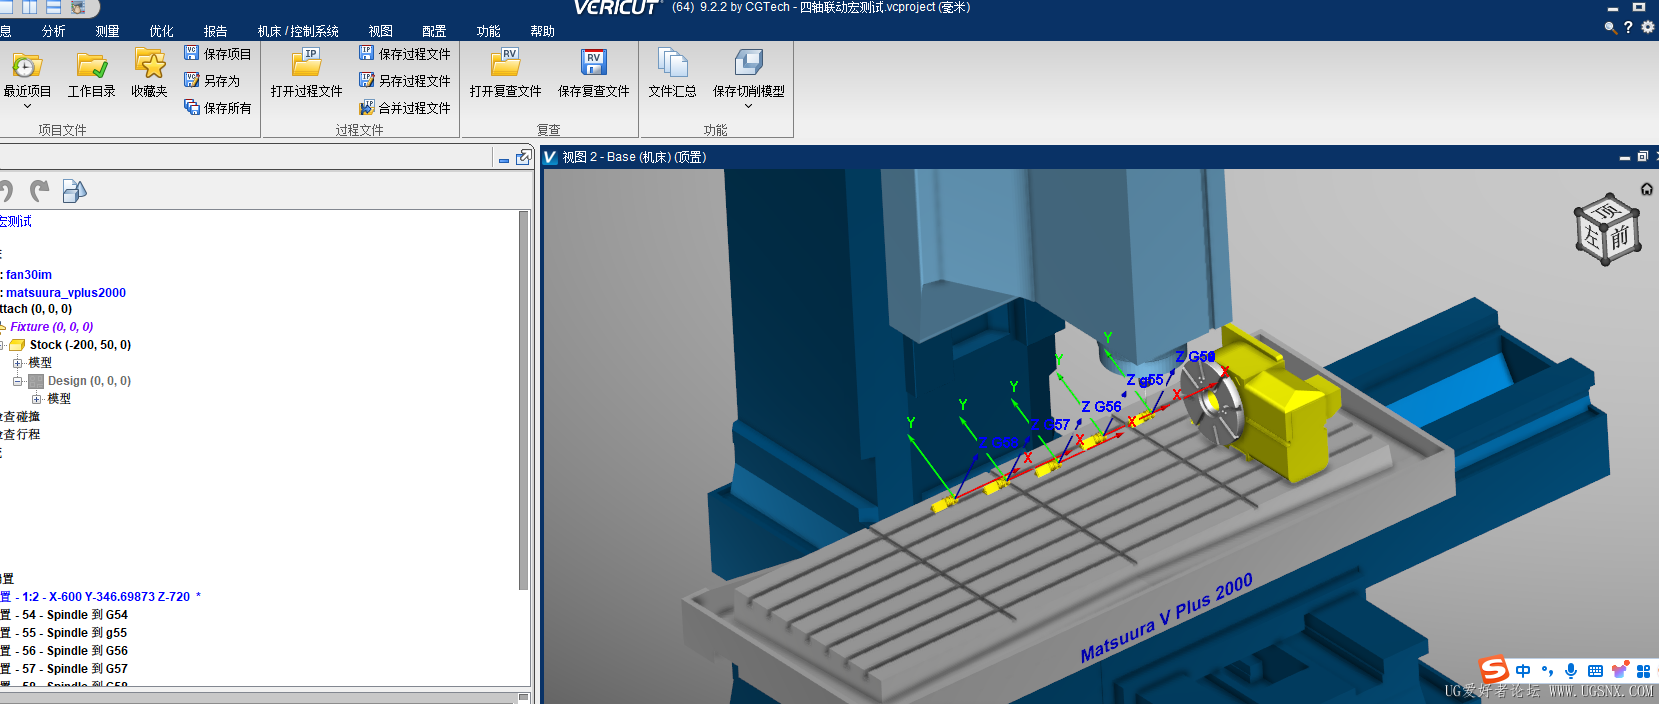This screenshot has height=704, width=1659.
Task: Click the Sogou input method S icon
Action: [x=1494, y=669]
